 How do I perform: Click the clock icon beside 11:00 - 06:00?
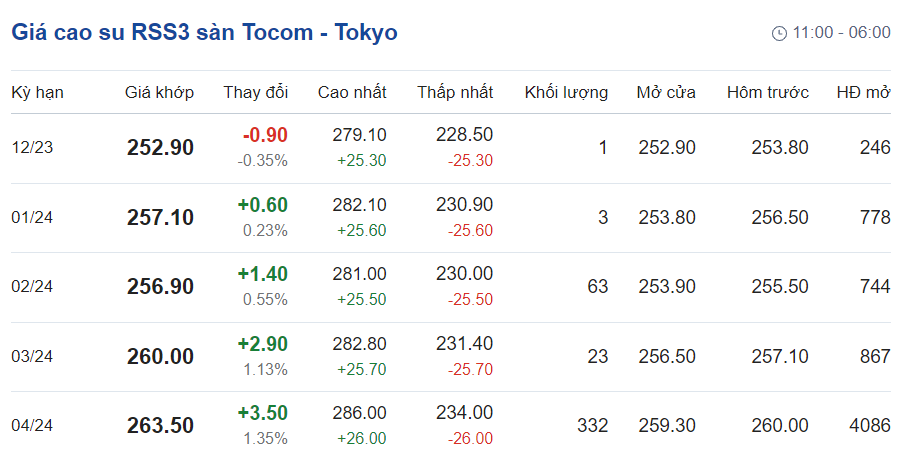[x=779, y=33]
